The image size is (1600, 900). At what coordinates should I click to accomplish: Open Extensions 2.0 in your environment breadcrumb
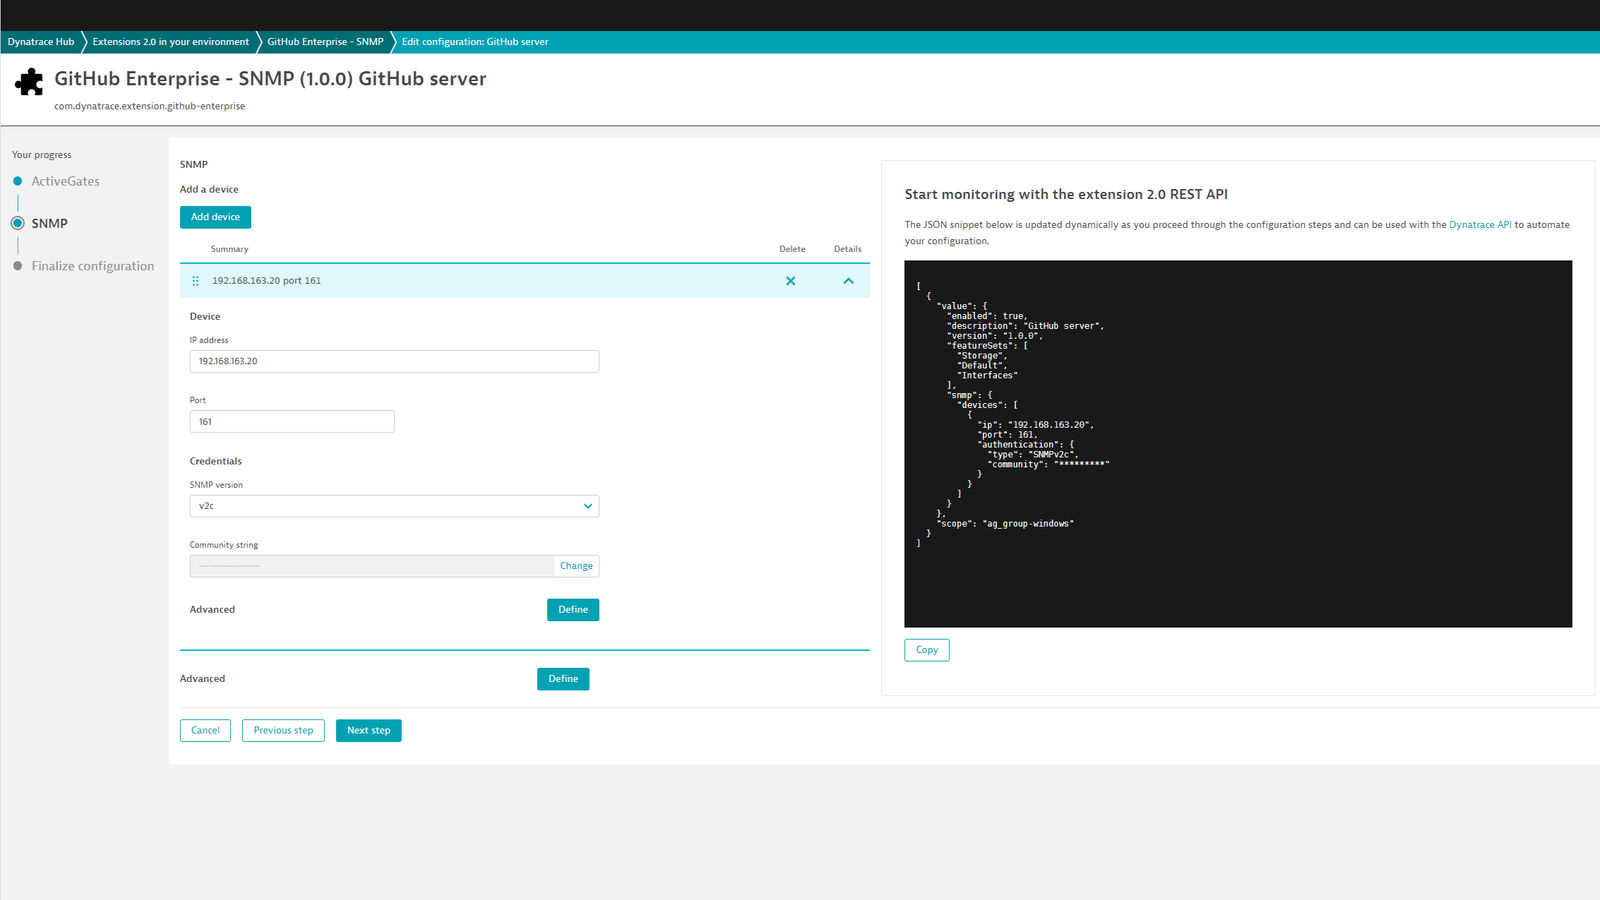171,42
